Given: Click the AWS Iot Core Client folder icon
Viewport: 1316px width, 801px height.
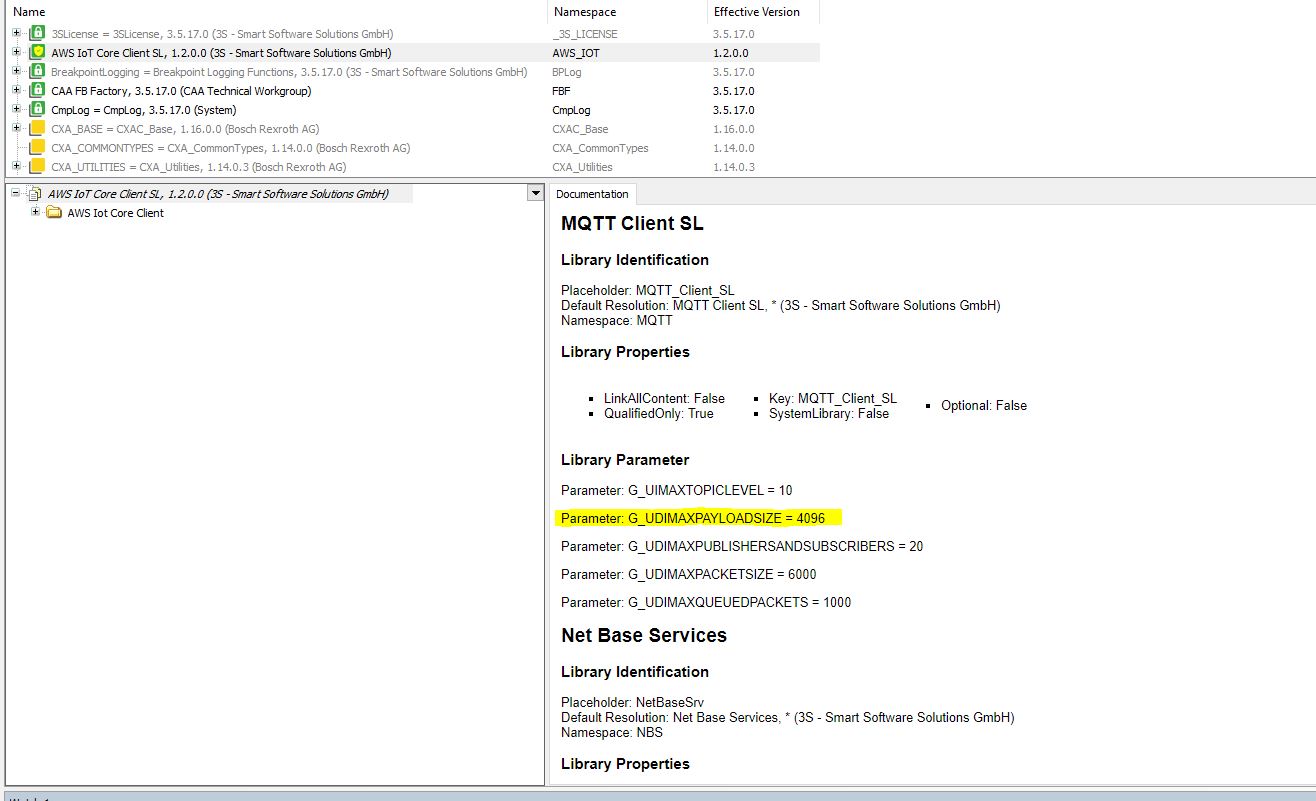Looking at the screenshot, I should (54, 213).
